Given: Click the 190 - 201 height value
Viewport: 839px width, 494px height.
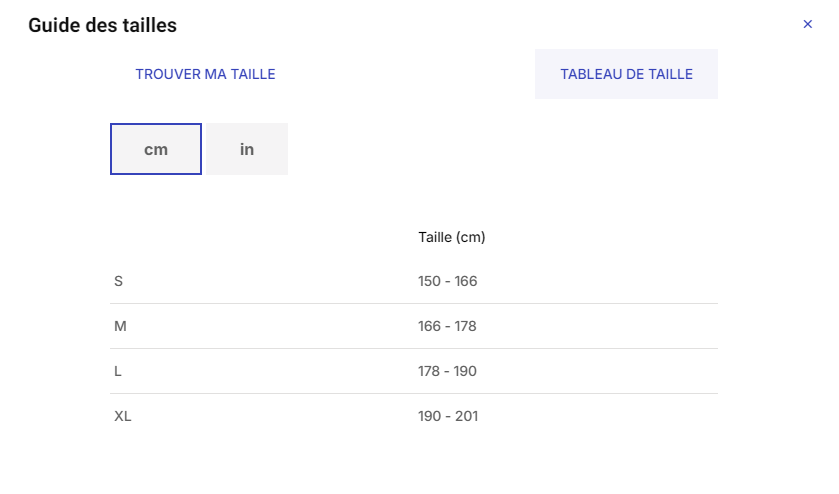Looking at the screenshot, I should point(447,416).
